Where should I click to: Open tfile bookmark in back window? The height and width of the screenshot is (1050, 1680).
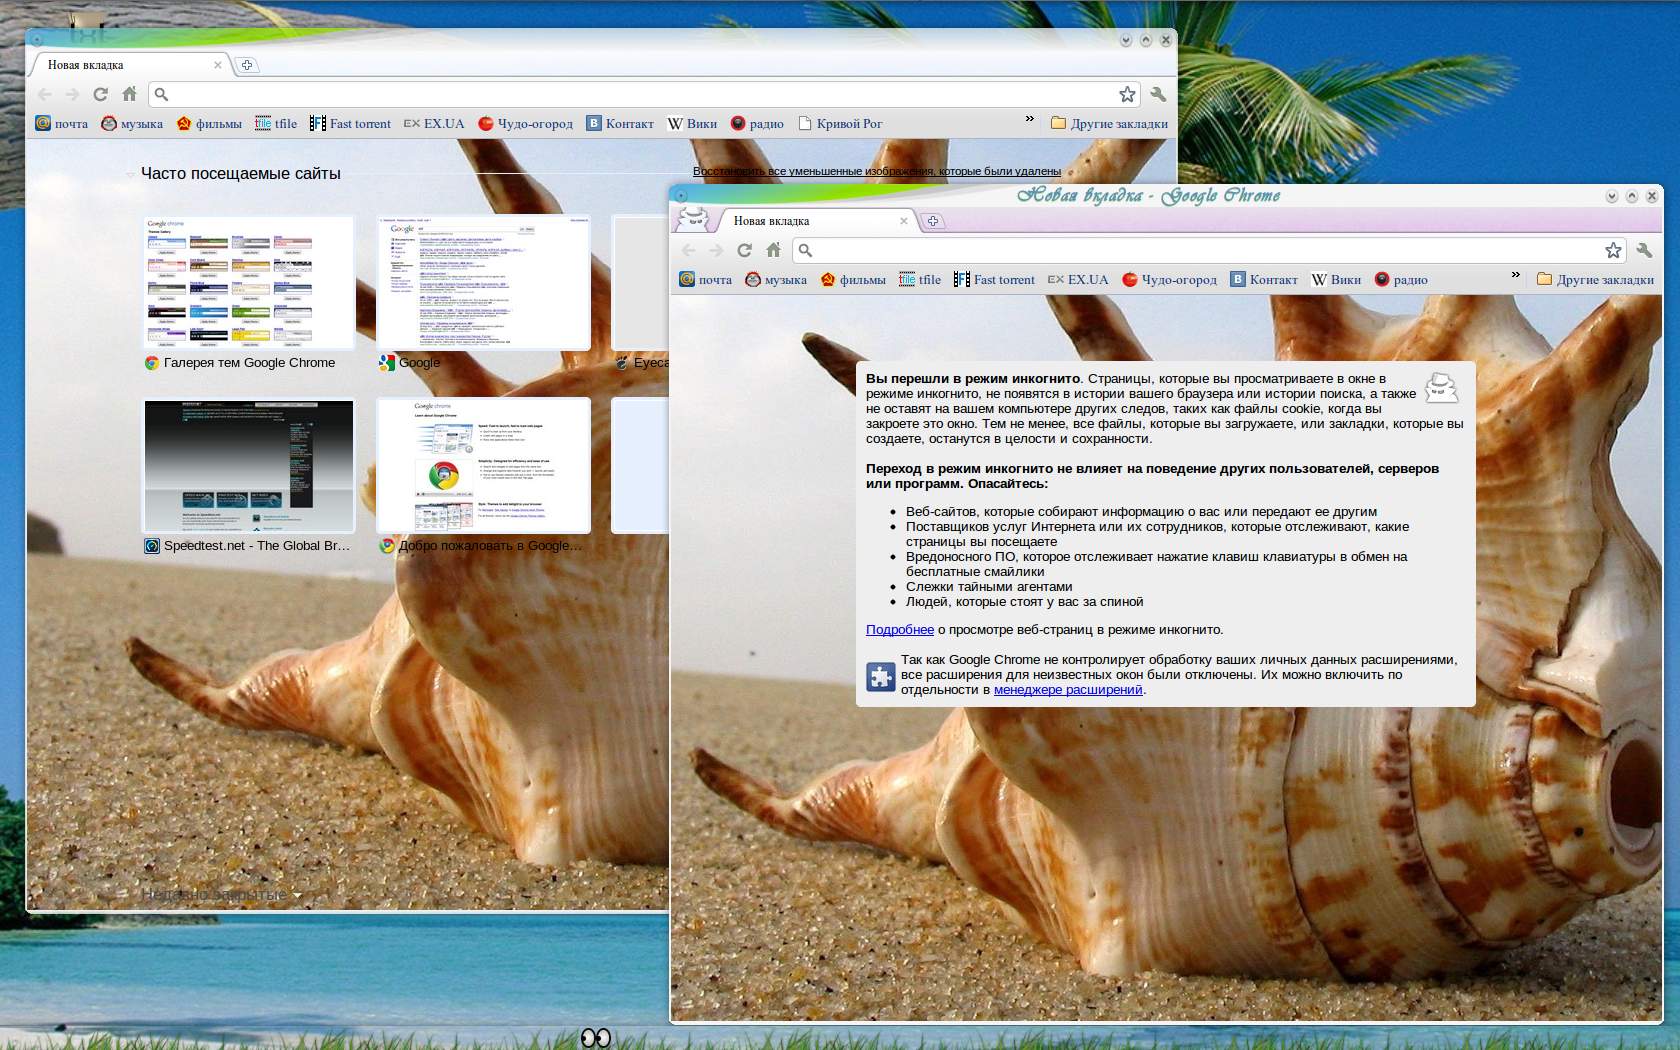tap(276, 123)
